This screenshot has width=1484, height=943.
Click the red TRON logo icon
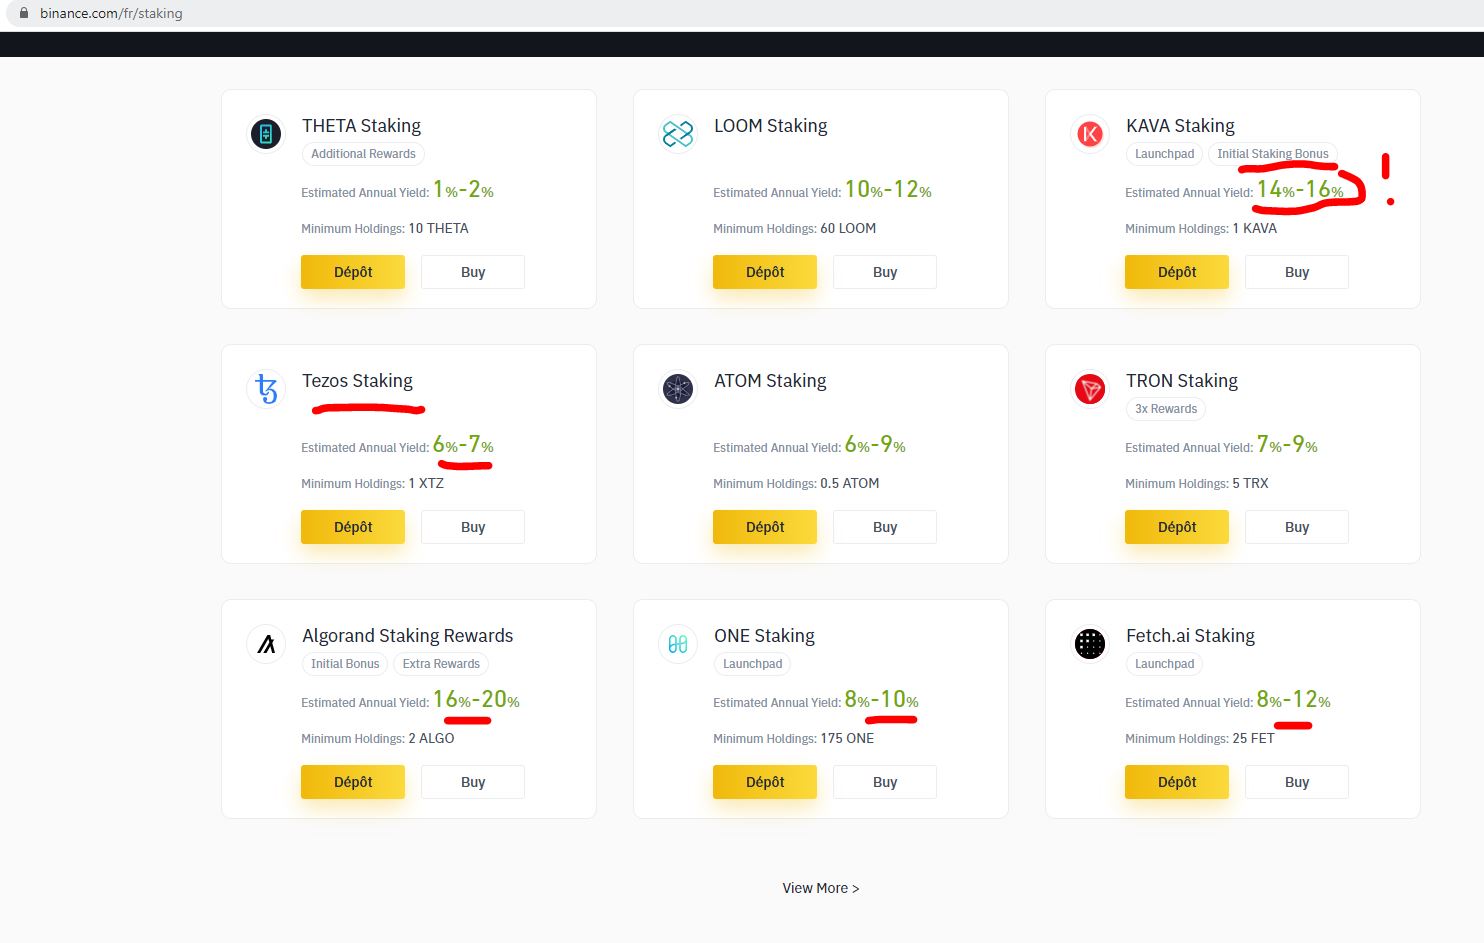(x=1090, y=389)
